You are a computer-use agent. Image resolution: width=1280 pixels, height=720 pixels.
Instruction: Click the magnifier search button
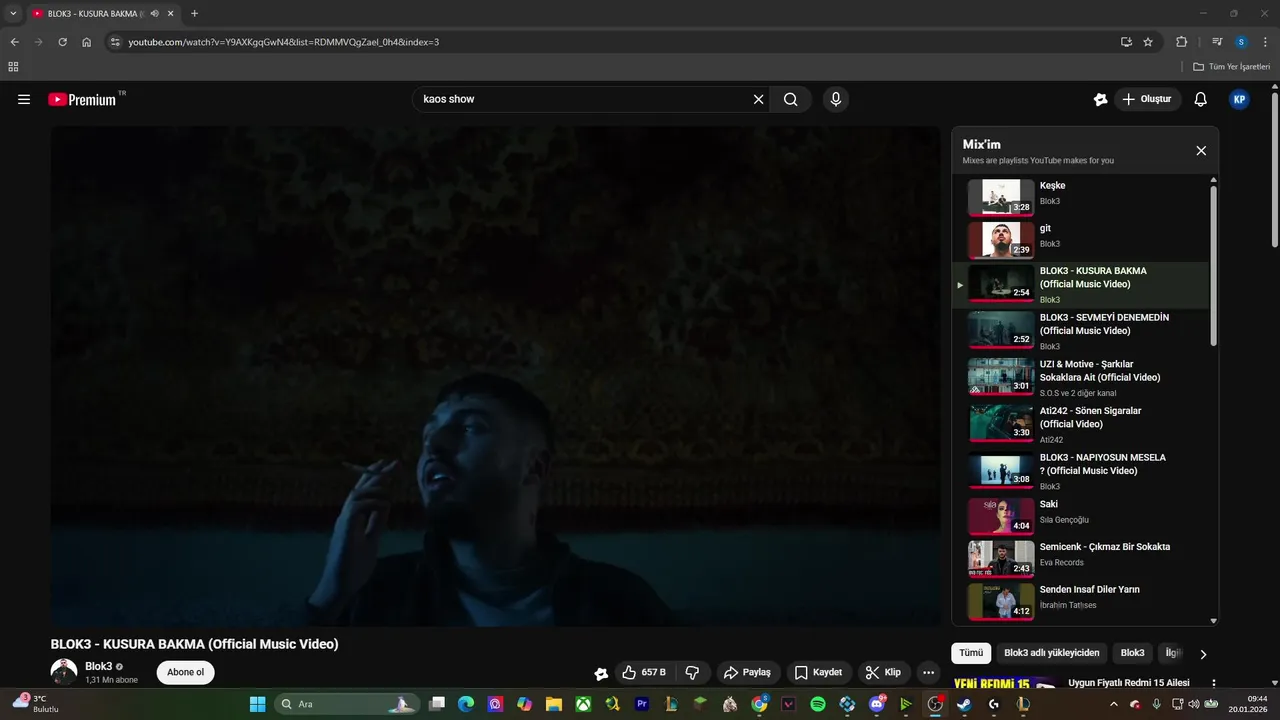point(791,99)
